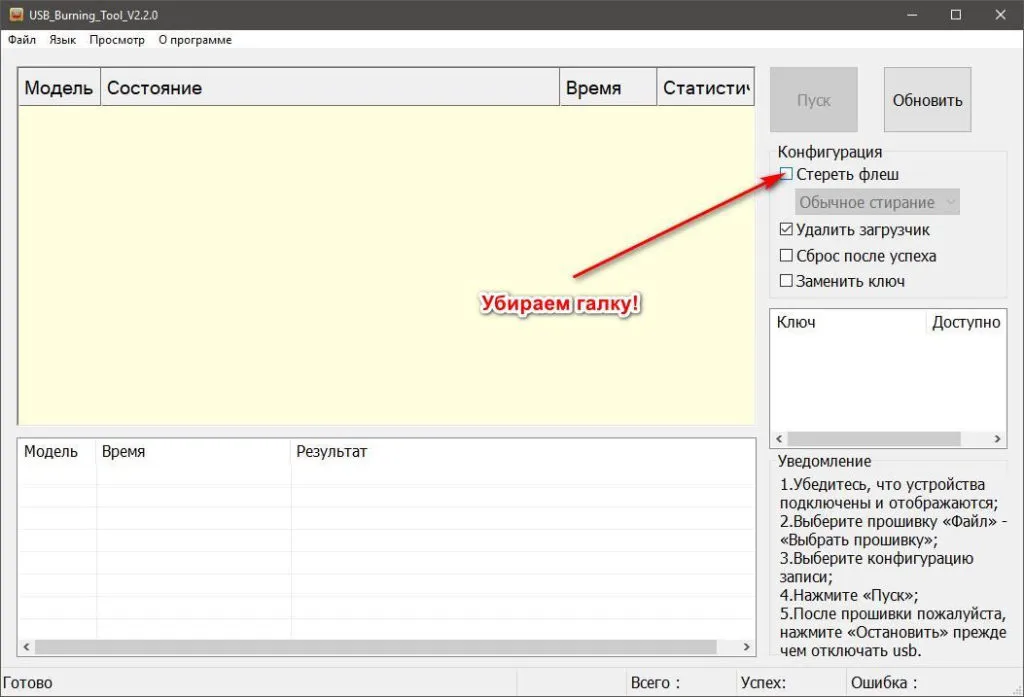
Task: Click the Время column header in top table
Action: point(608,87)
